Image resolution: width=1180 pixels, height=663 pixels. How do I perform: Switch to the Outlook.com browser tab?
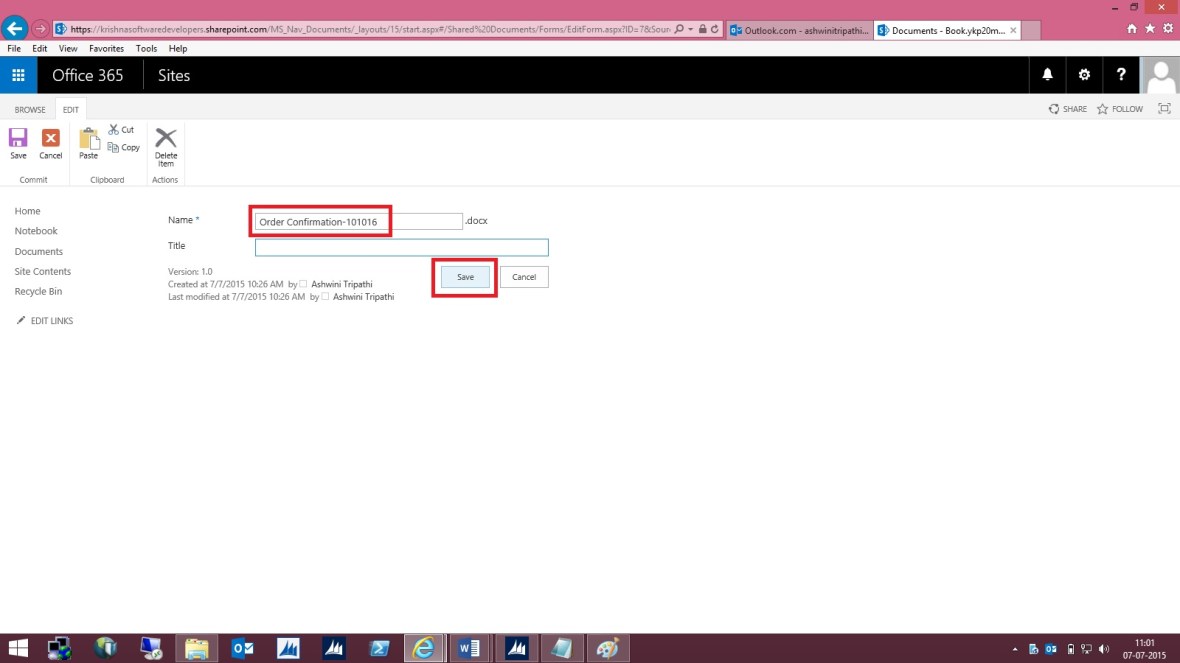tap(797, 30)
